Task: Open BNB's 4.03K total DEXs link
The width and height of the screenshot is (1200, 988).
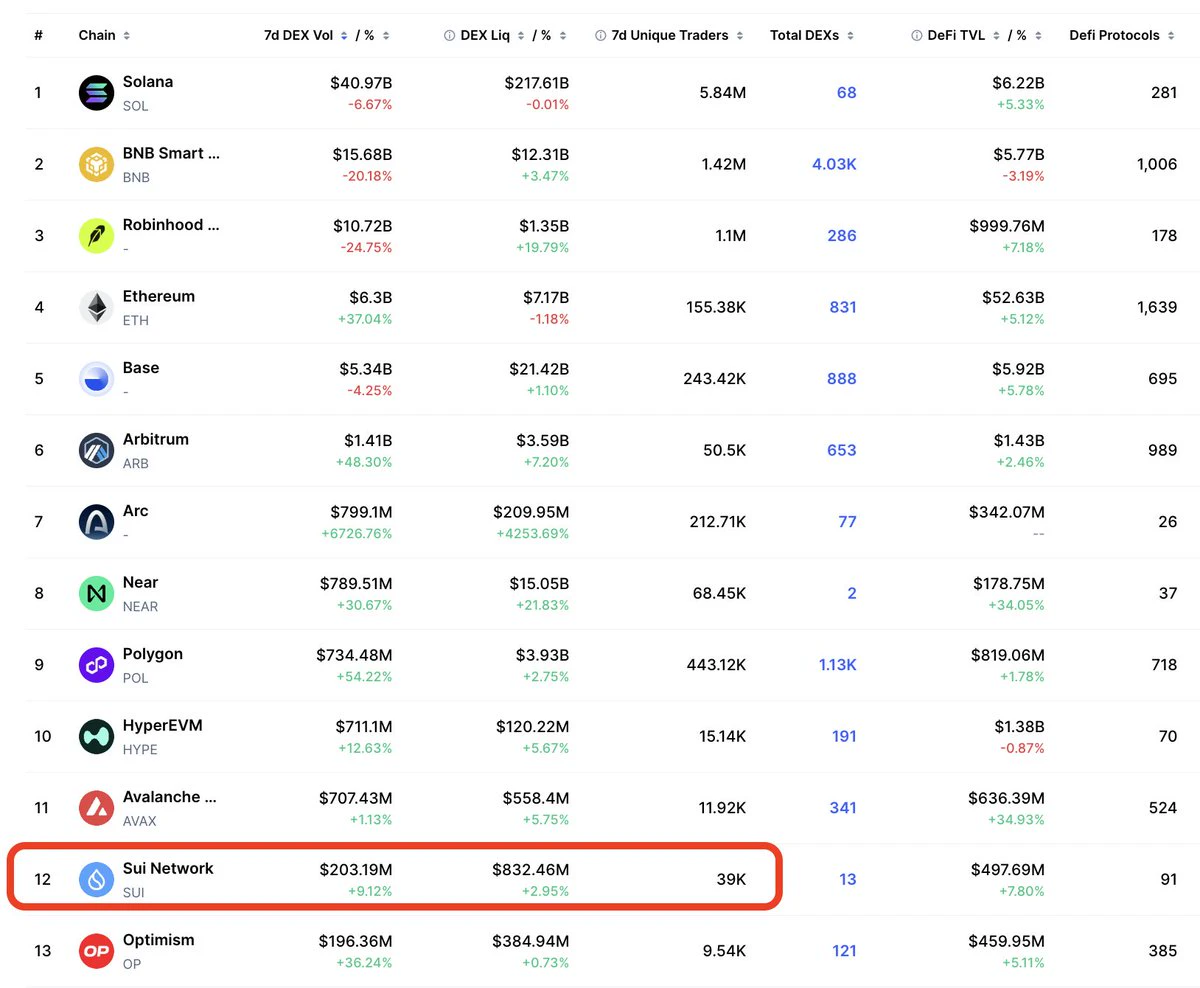Action: pos(834,164)
